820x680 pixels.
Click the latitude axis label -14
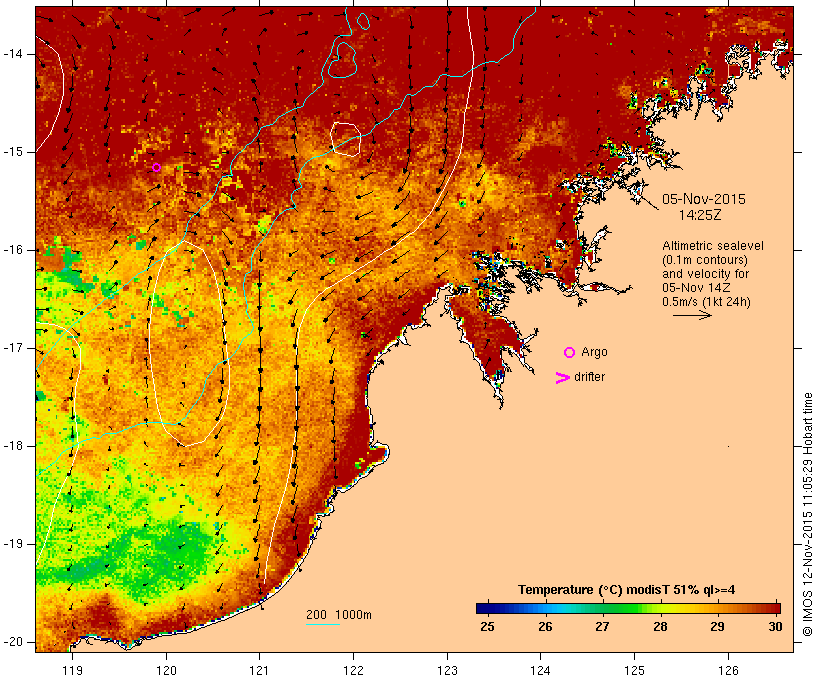[13, 54]
